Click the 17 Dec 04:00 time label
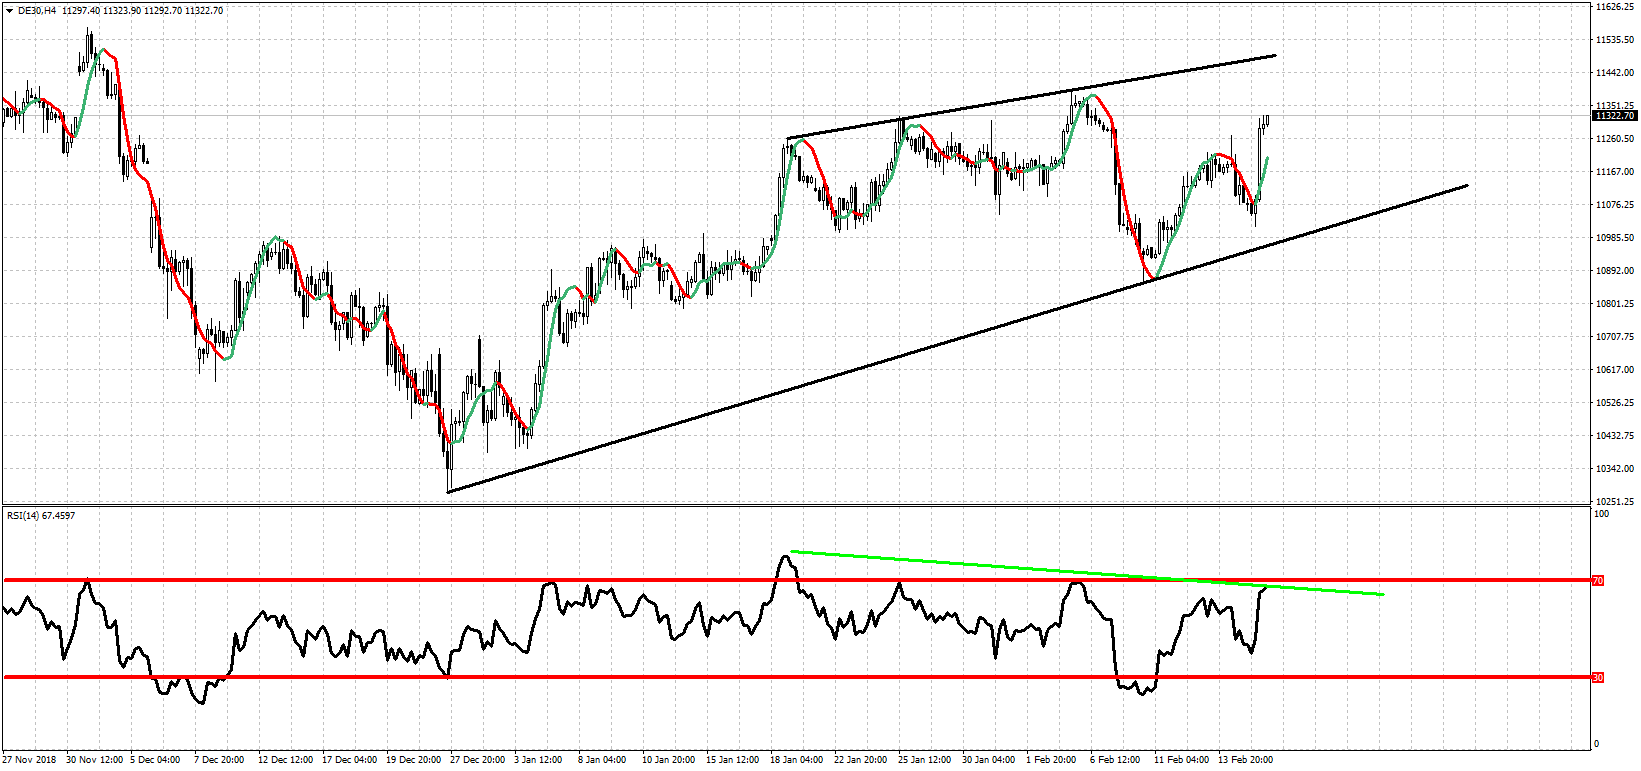The image size is (1641, 771). pos(349,760)
